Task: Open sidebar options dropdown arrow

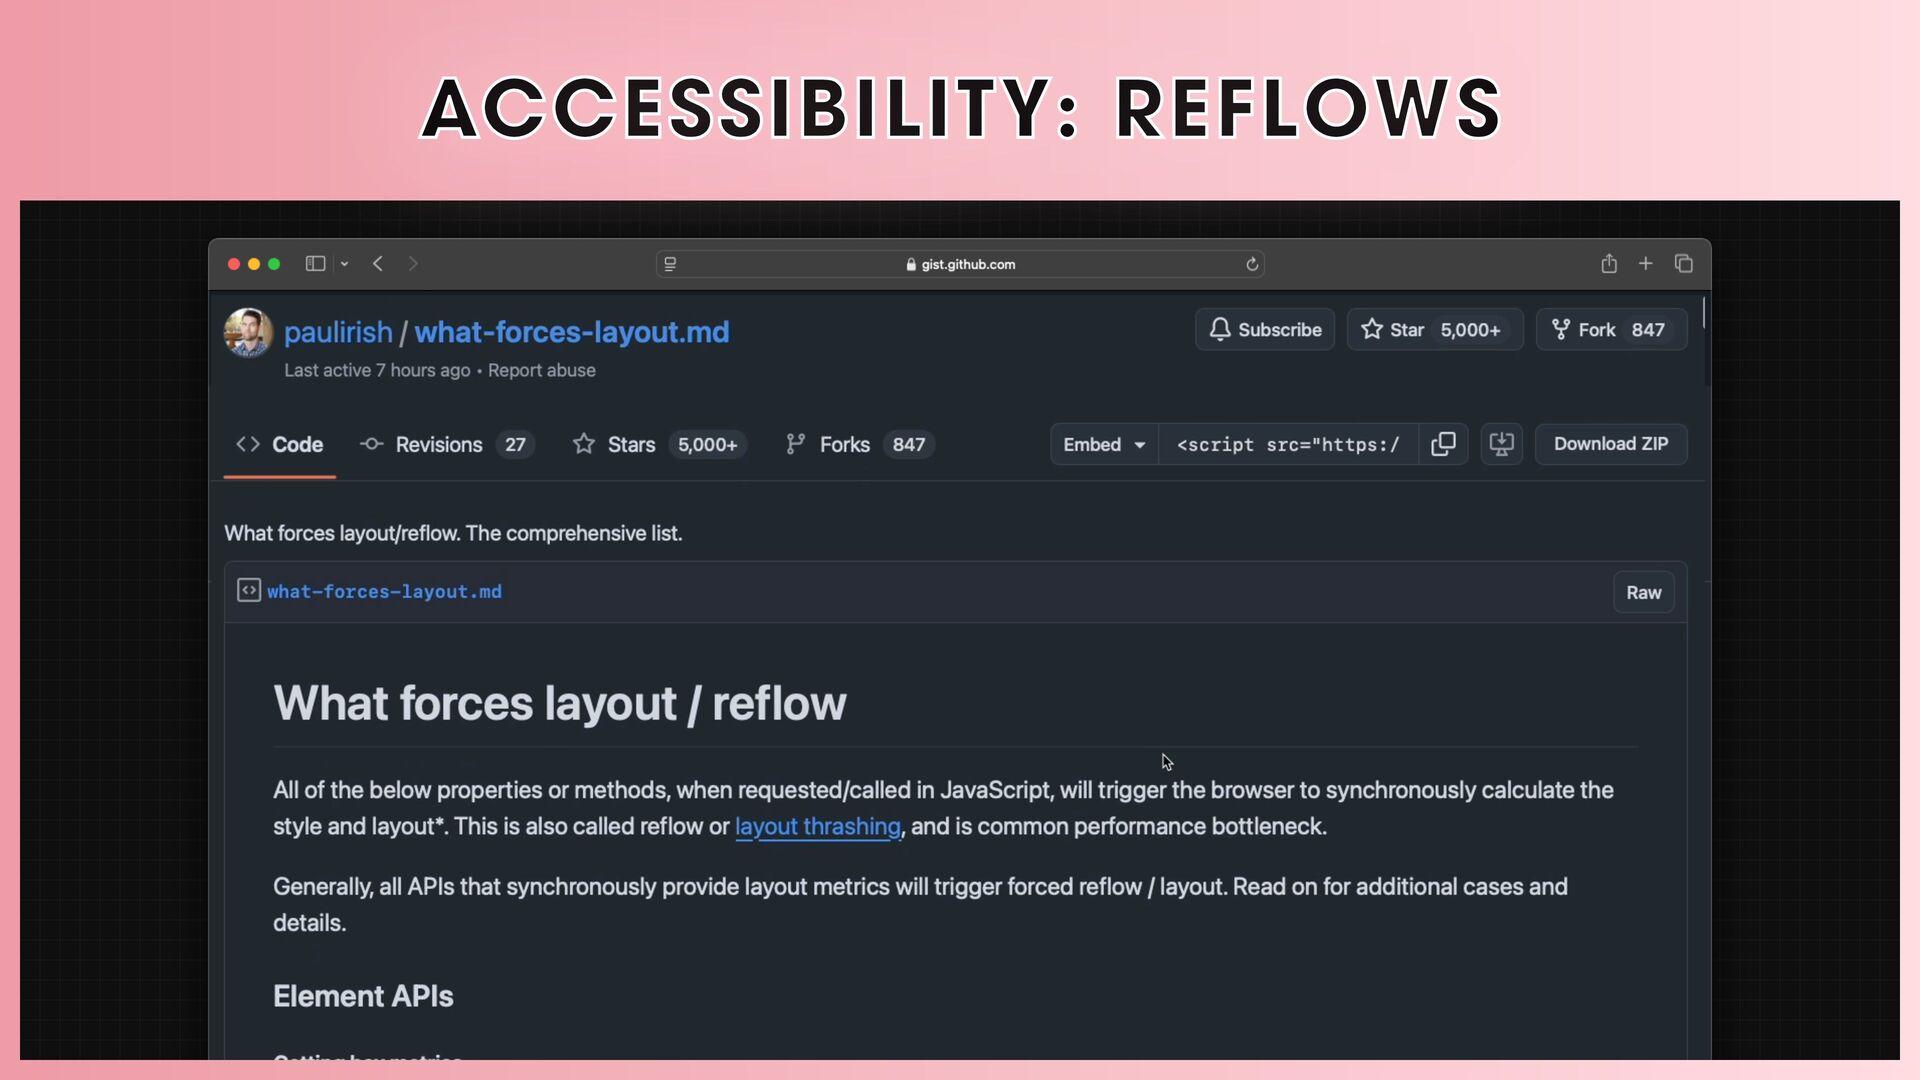Action: tap(344, 264)
